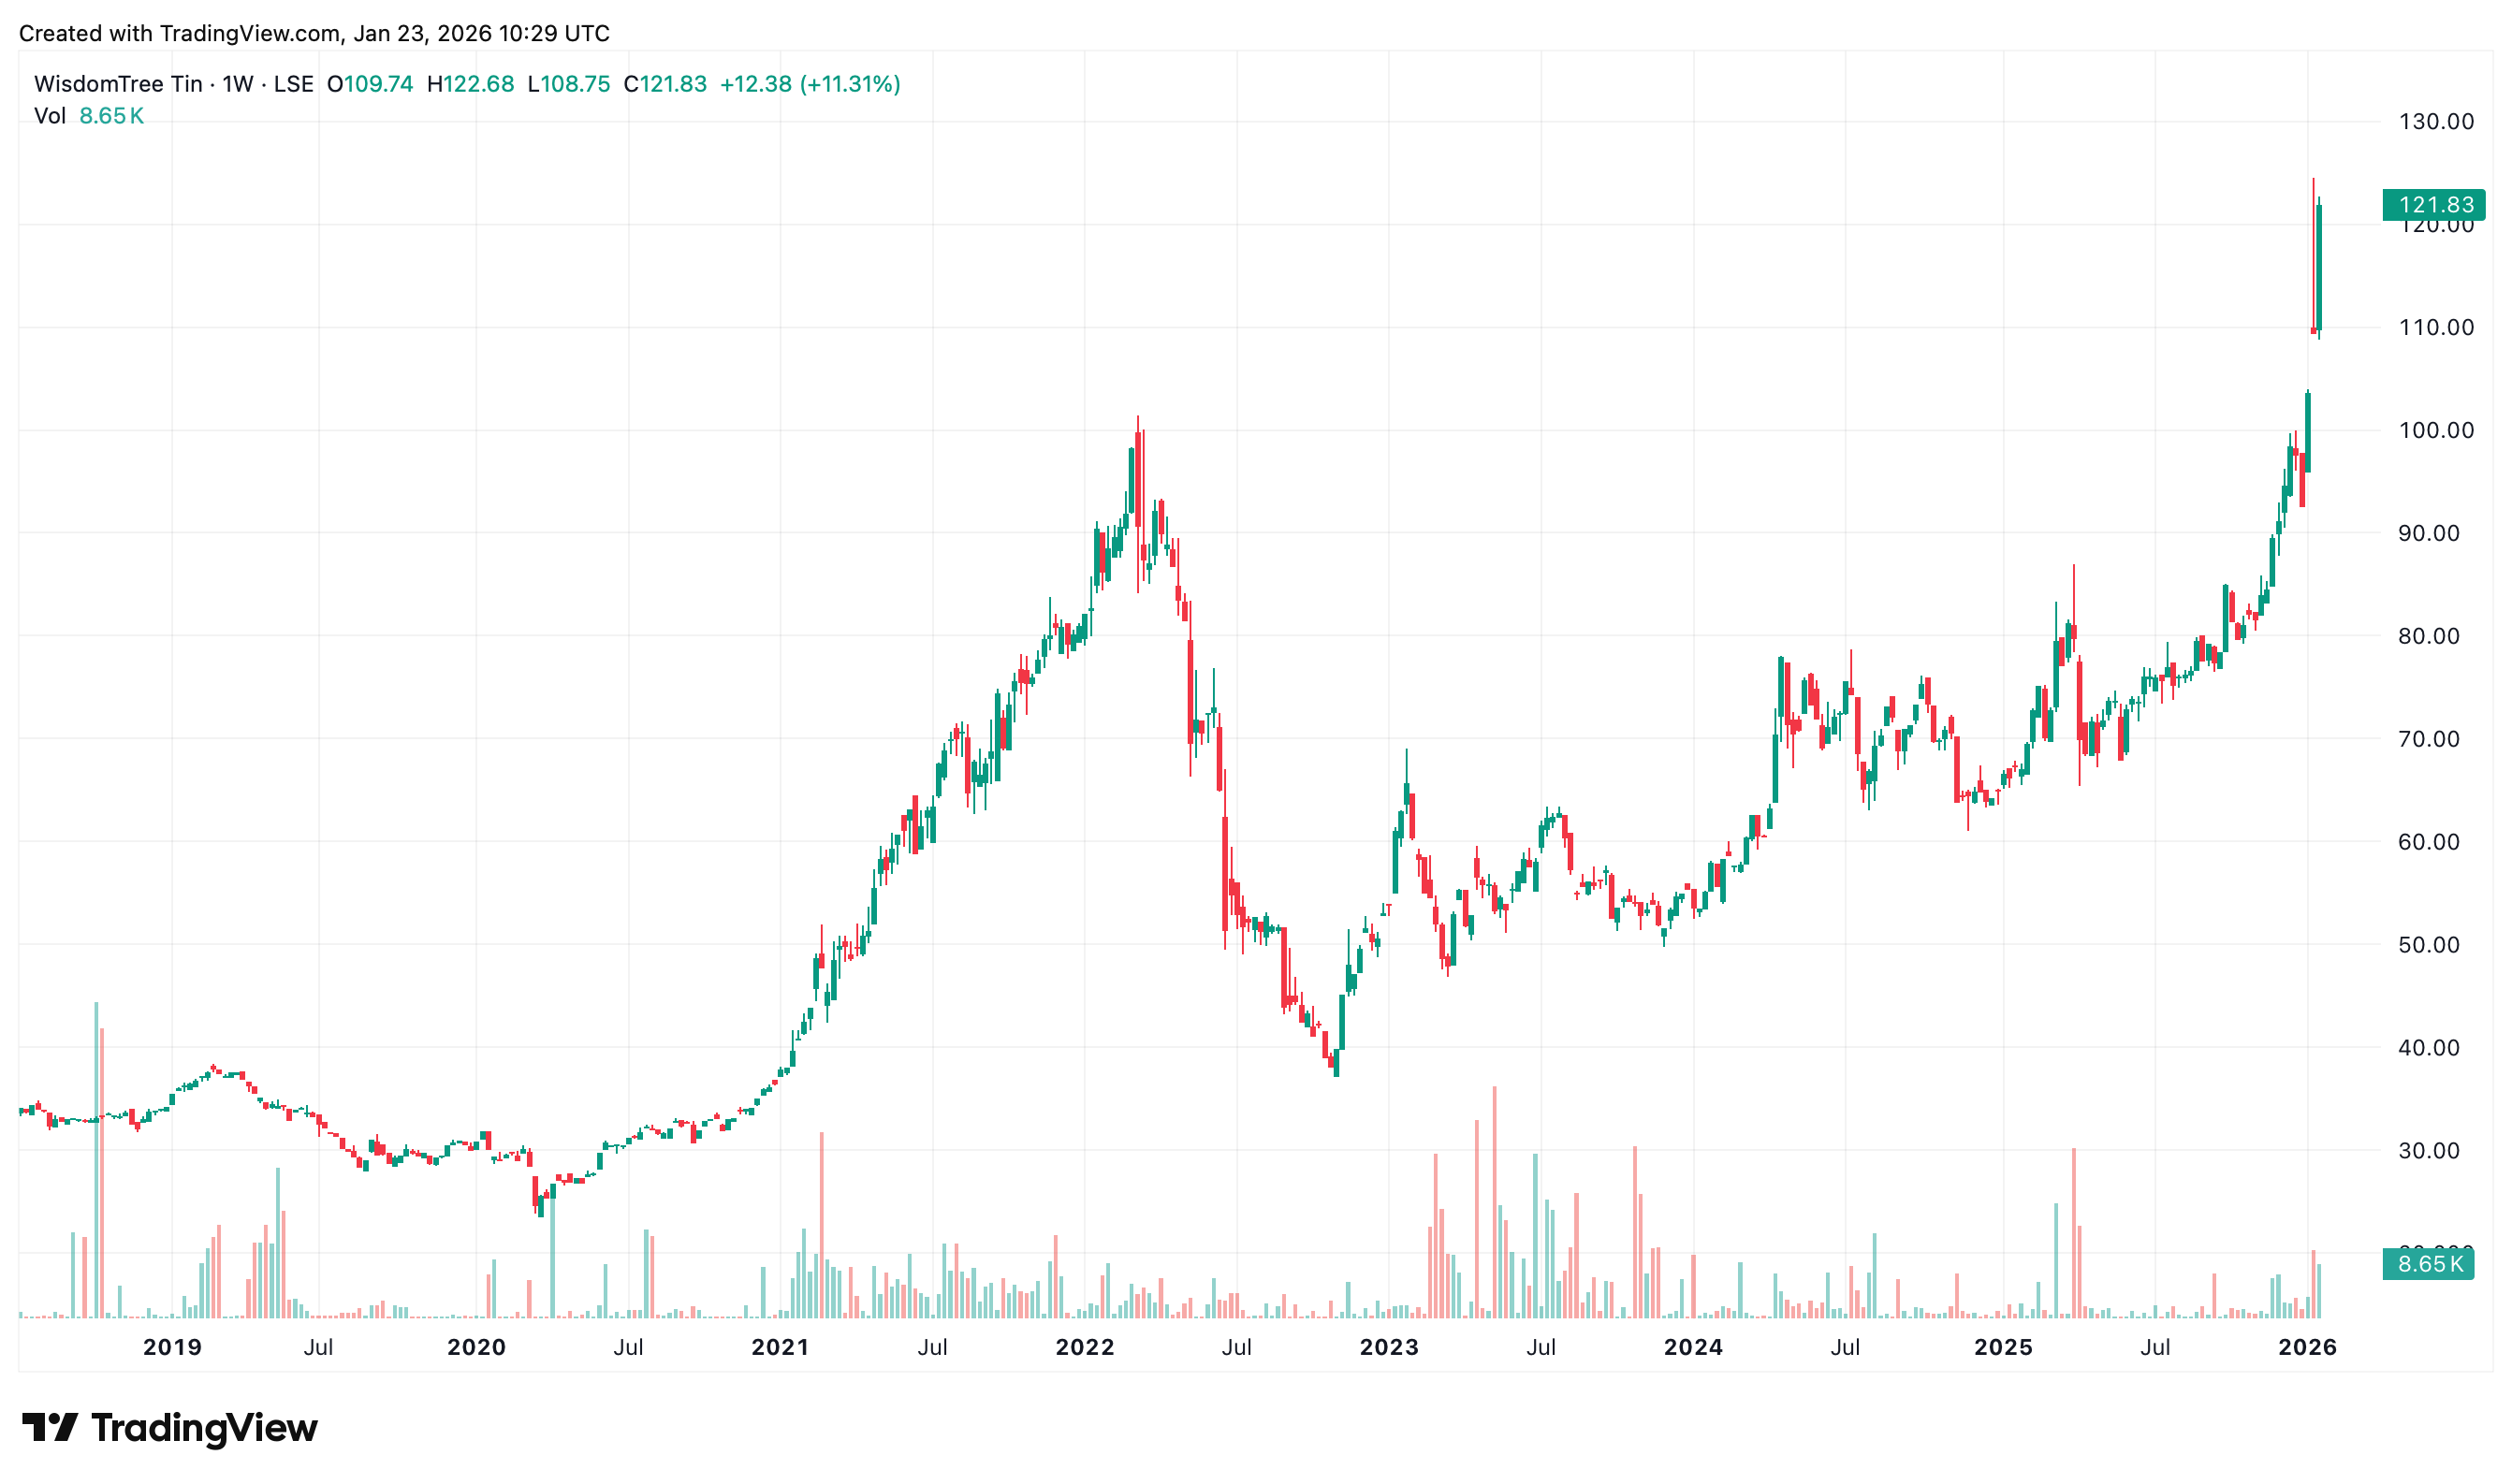2512x1484 pixels.
Task: Select the WisdomTree Tin symbol title
Action: click(x=118, y=84)
